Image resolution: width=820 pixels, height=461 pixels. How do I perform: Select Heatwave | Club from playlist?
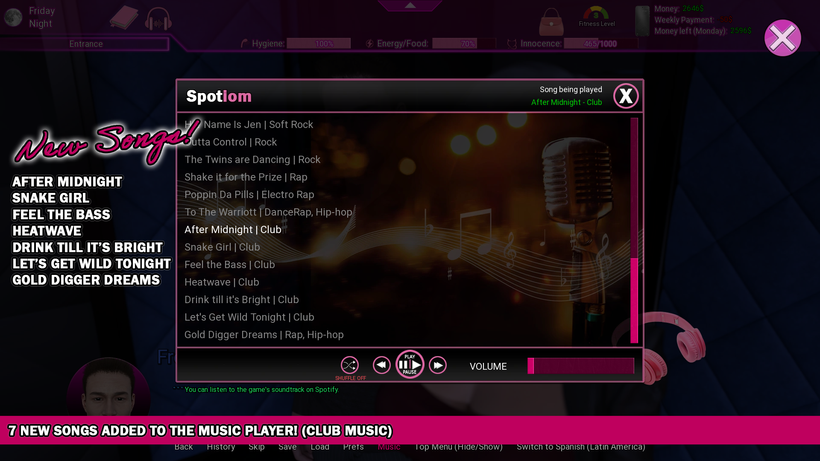[x=221, y=282]
